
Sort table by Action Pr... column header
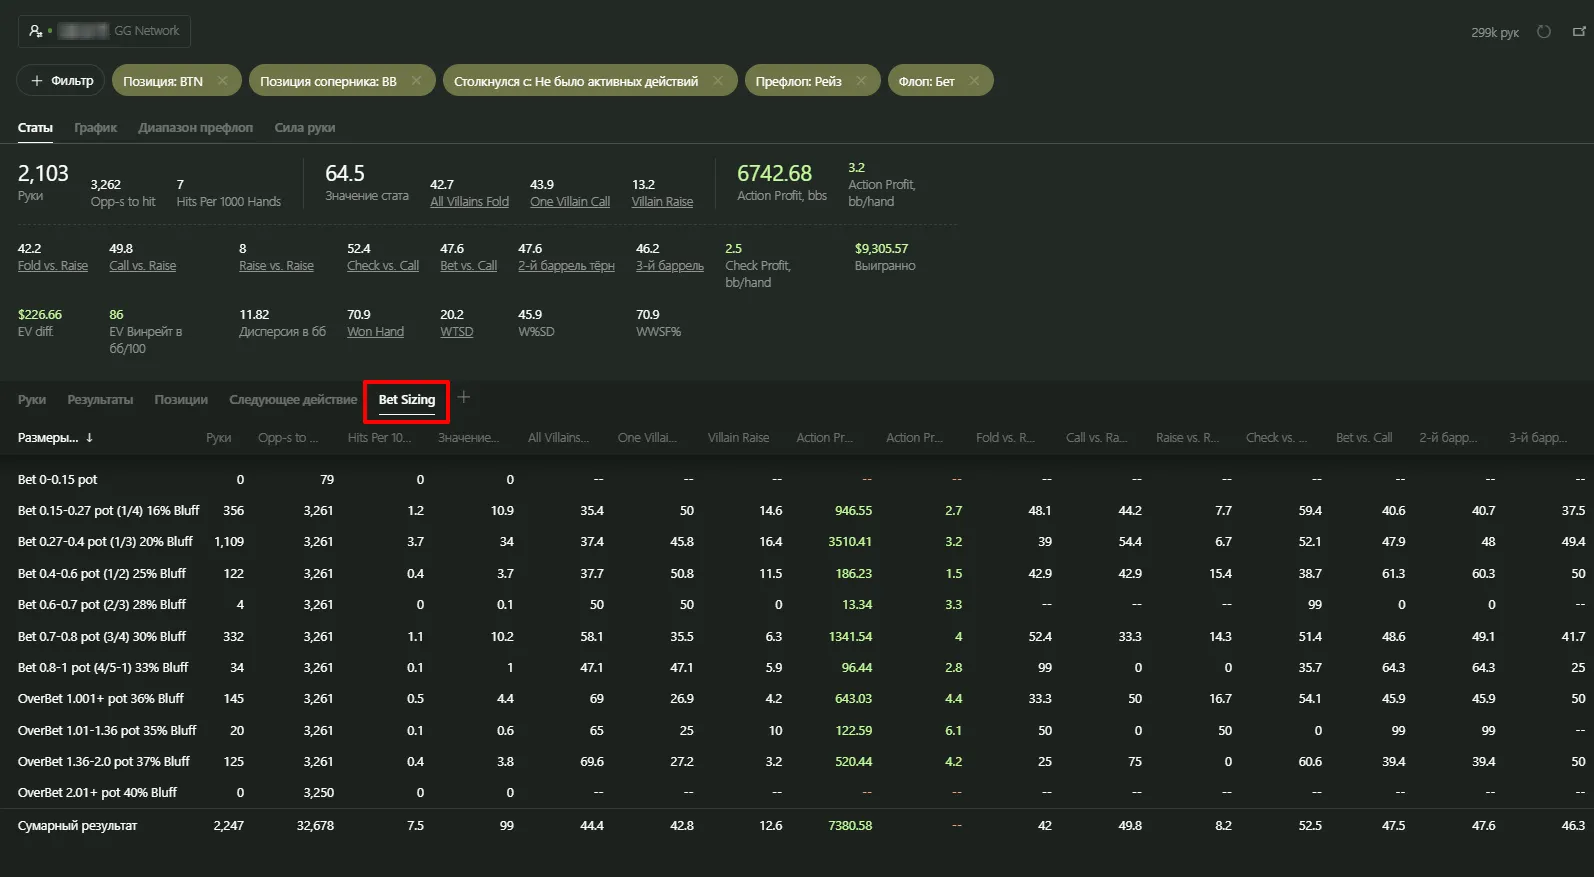(x=824, y=438)
